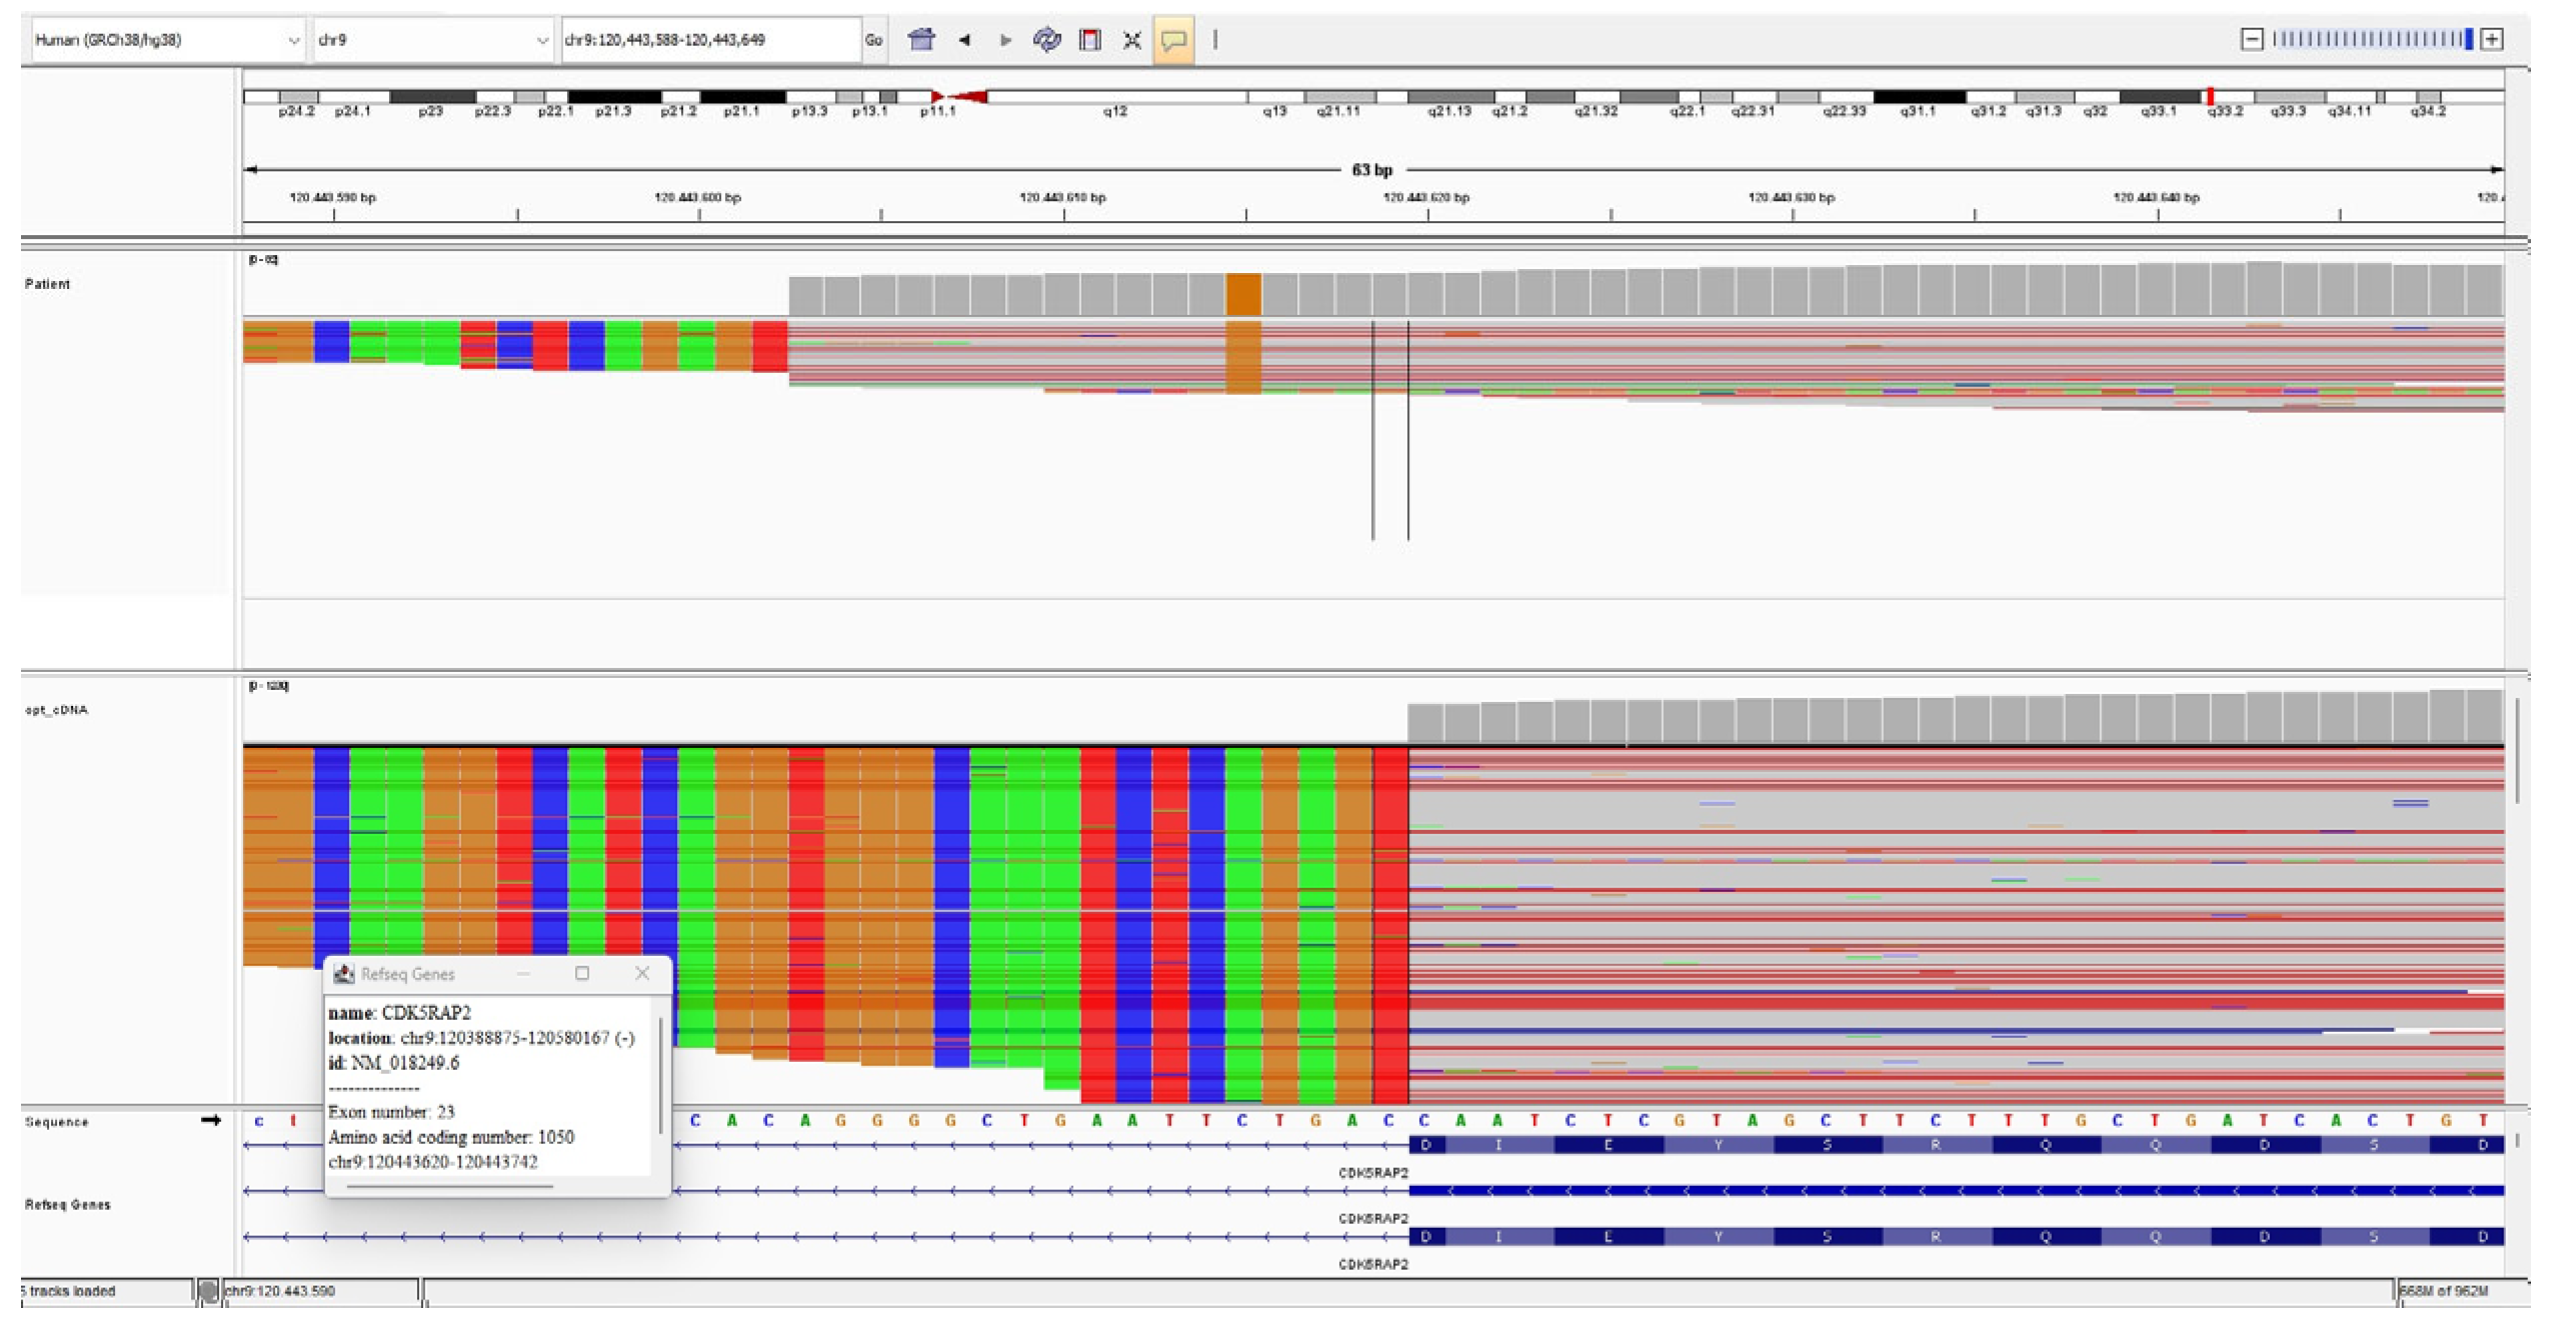Close the Refseq Genes popup
The image size is (2549, 1325).
pyautogui.click(x=642, y=973)
